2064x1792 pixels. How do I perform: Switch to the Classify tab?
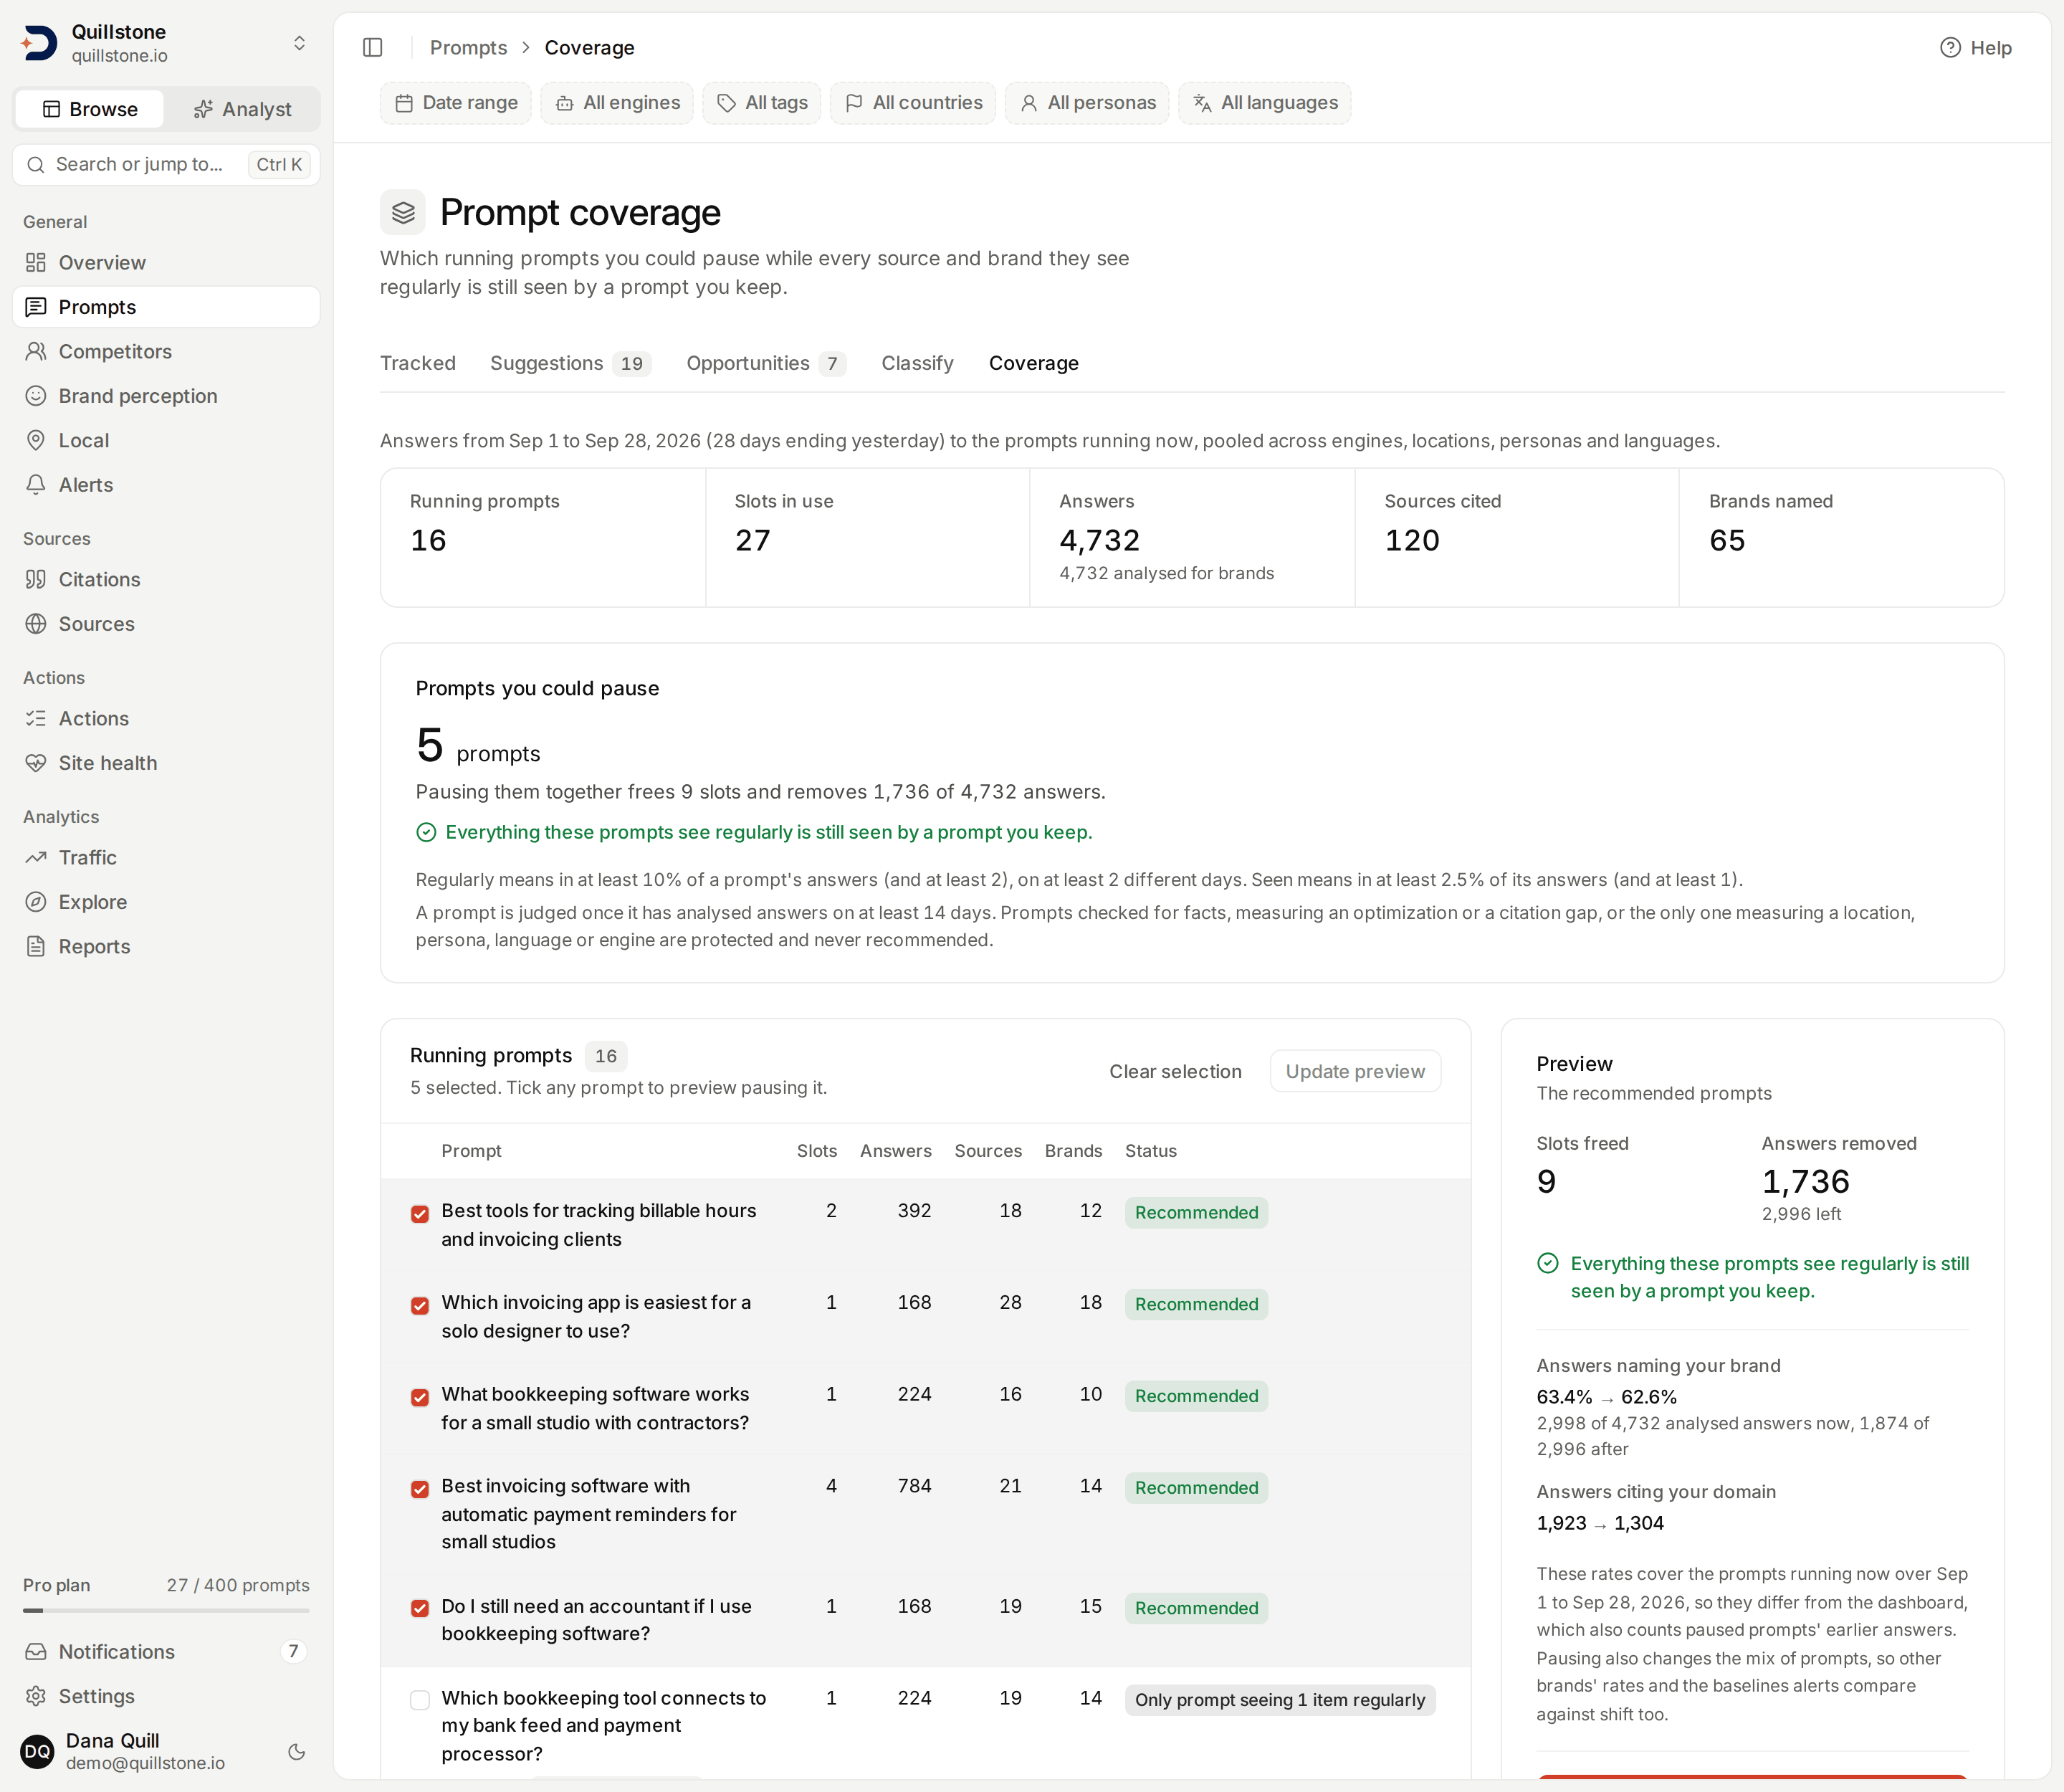point(917,363)
